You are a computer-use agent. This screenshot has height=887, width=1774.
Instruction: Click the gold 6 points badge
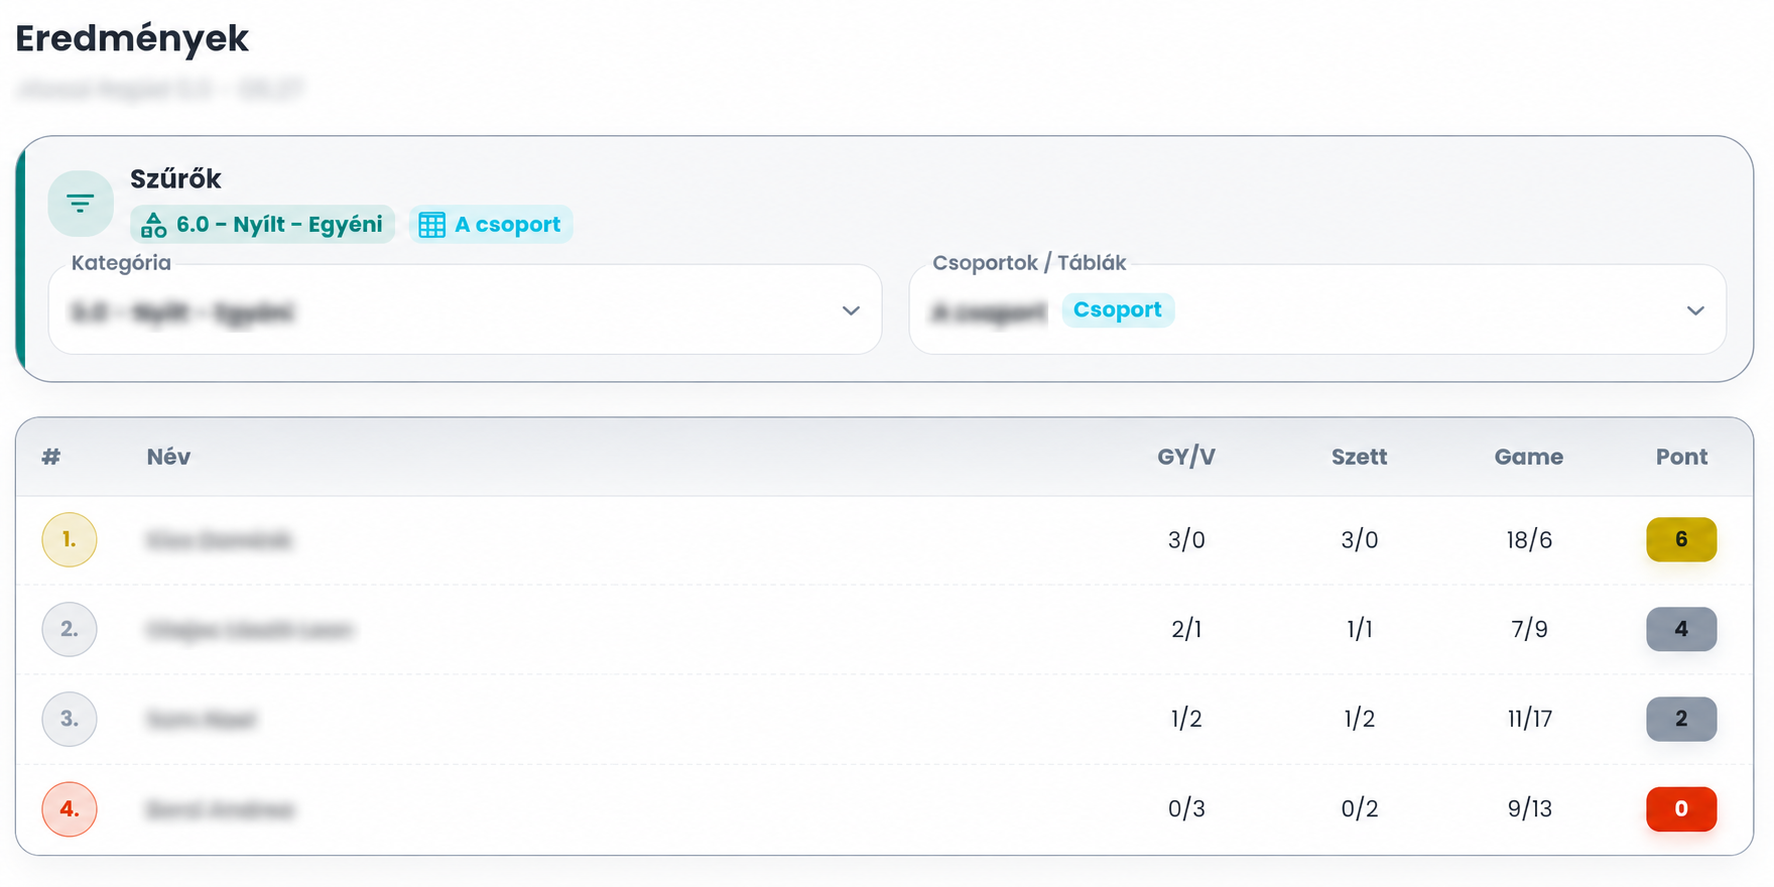1681,540
